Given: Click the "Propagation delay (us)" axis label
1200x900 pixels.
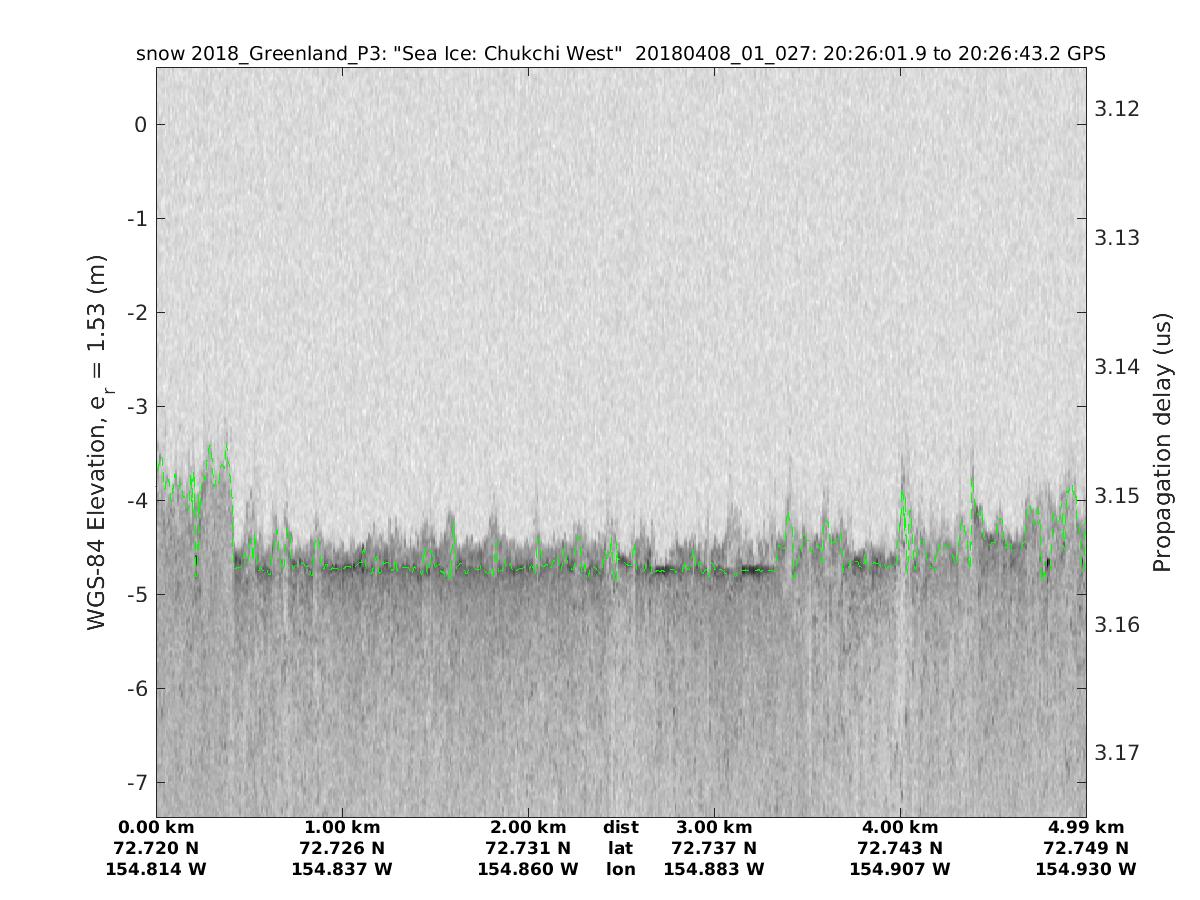Looking at the screenshot, I should [1161, 441].
